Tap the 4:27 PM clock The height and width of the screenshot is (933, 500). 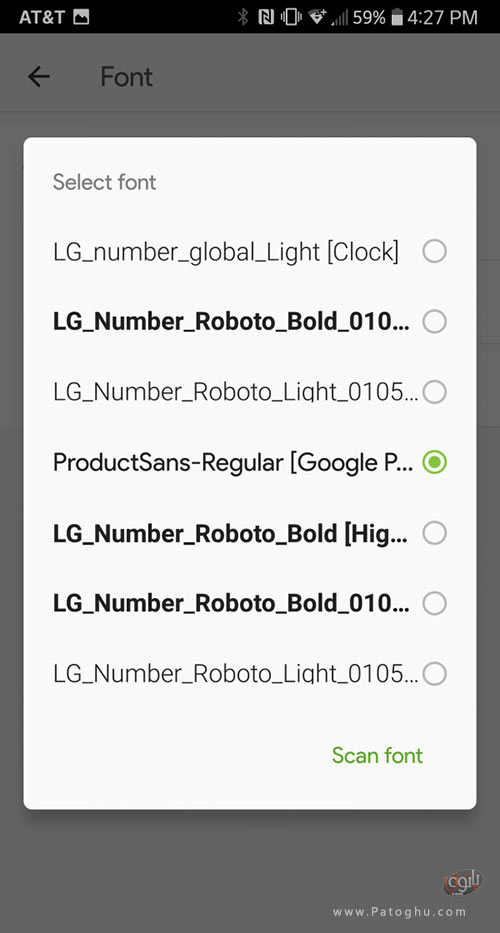[443, 17]
